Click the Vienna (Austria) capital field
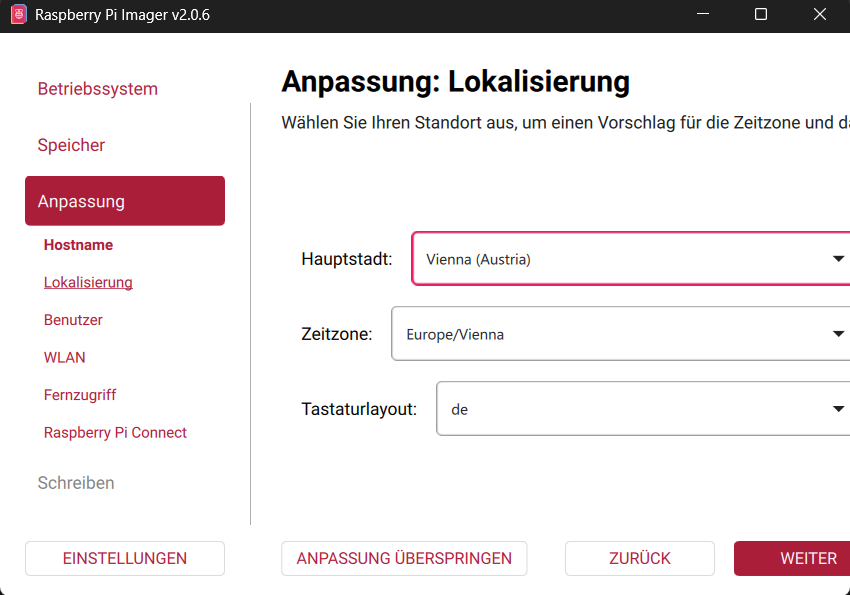The image size is (850, 595). [x=600, y=258]
